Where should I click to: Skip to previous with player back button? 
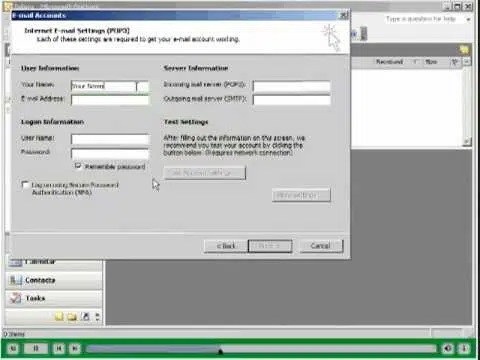click(59, 349)
